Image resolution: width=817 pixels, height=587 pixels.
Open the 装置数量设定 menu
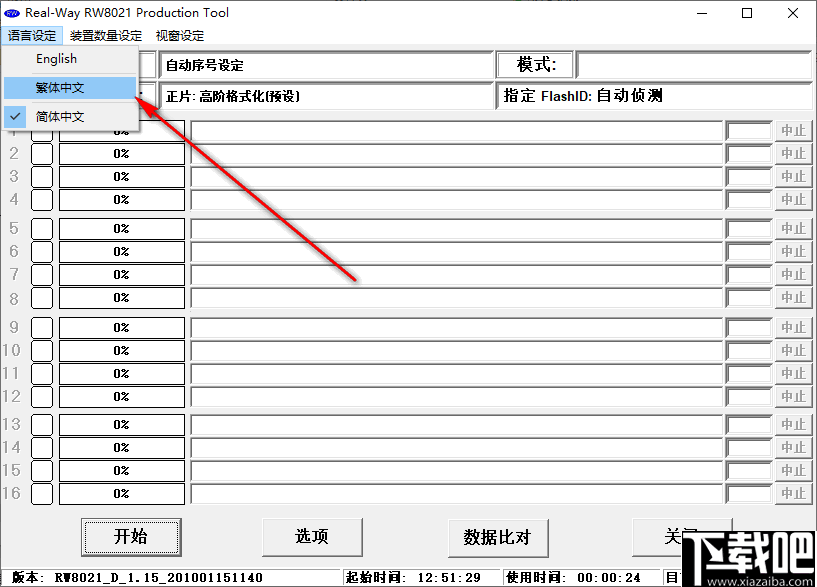(105, 34)
